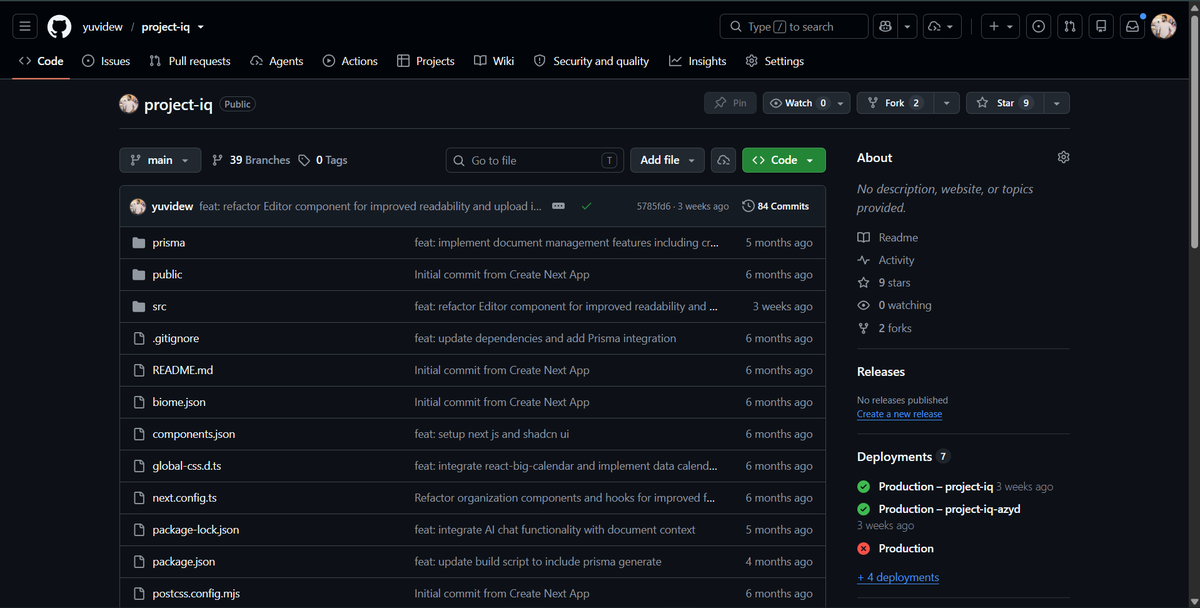Expand the Star lists dropdown arrow
Image resolution: width=1200 pixels, height=608 pixels.
1056,103
